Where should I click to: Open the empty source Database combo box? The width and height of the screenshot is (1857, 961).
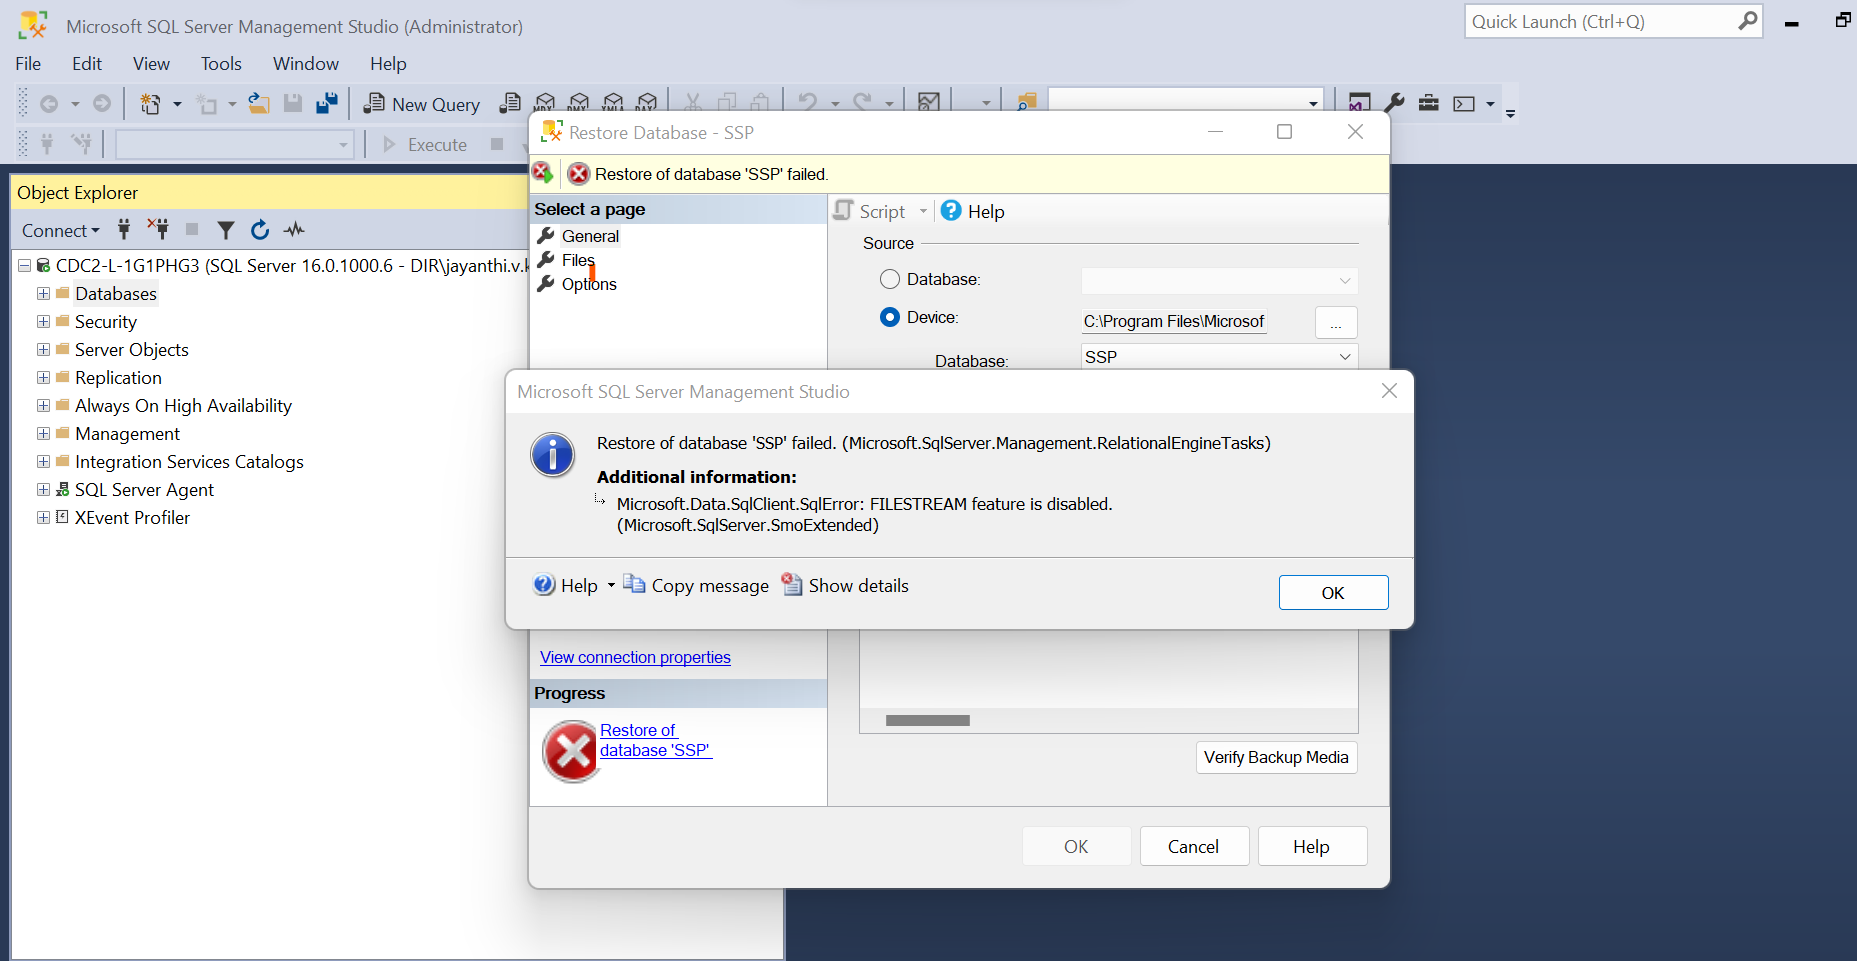1219,281
